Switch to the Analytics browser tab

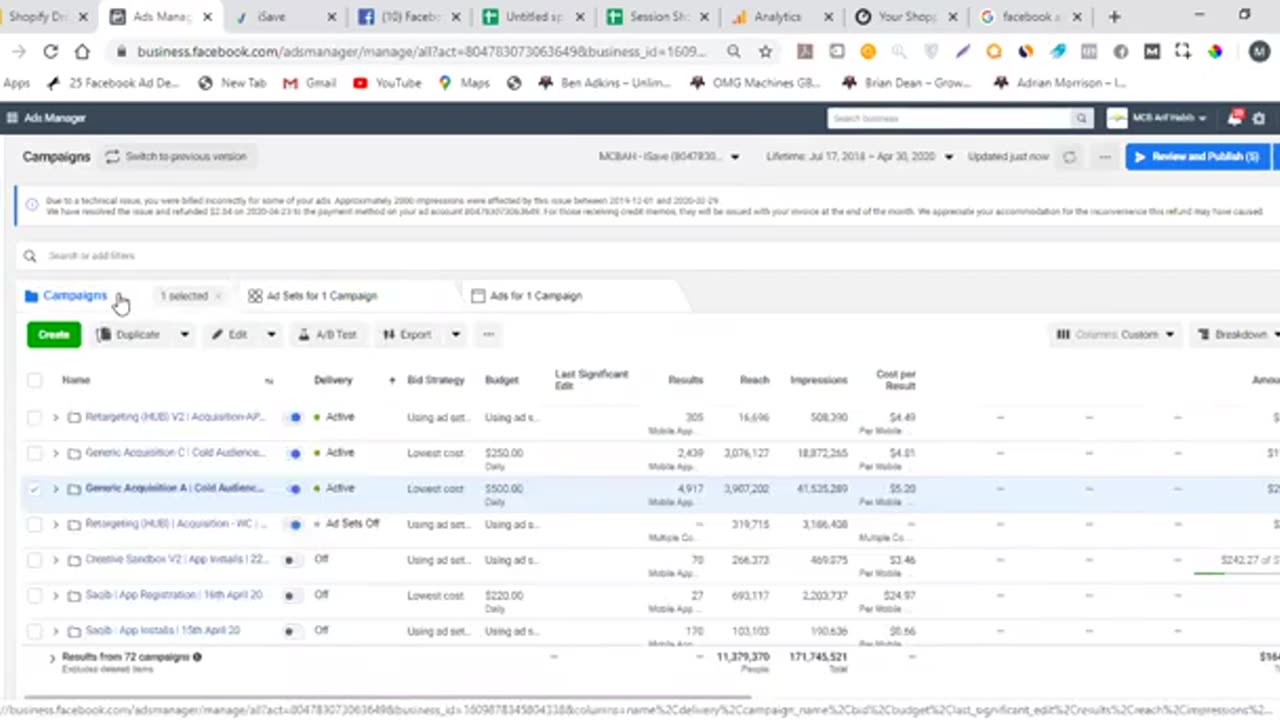point(778,17)
